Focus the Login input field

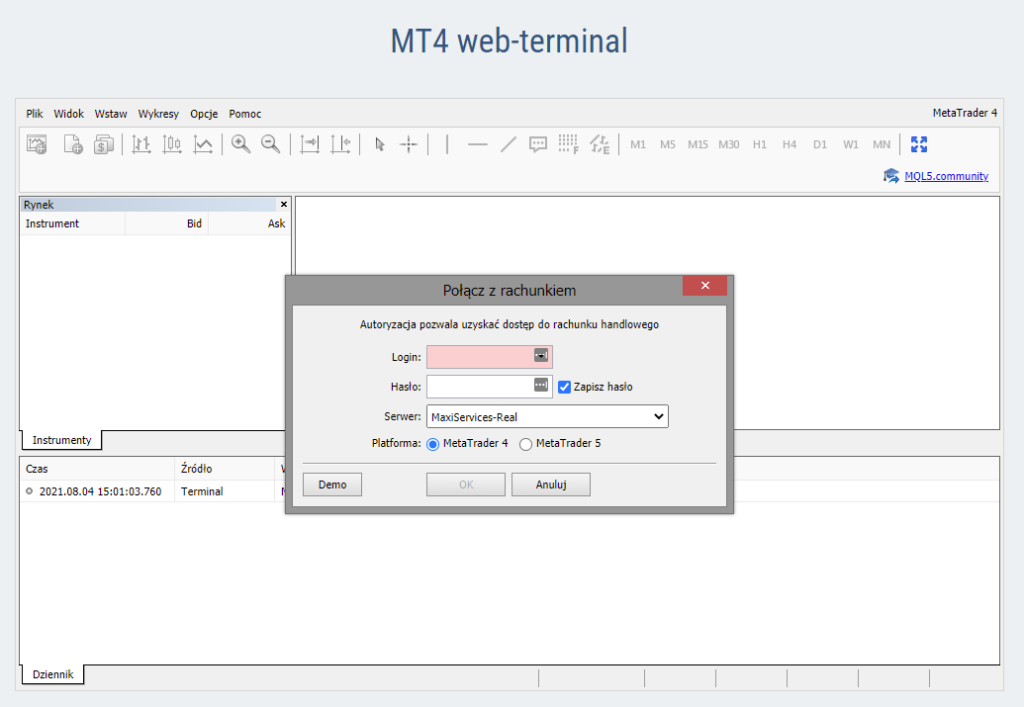click(x=489, y=357)
